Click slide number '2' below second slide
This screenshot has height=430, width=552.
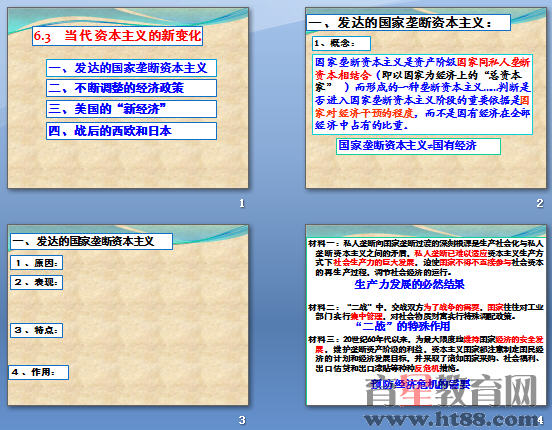[x=540, y=203]
